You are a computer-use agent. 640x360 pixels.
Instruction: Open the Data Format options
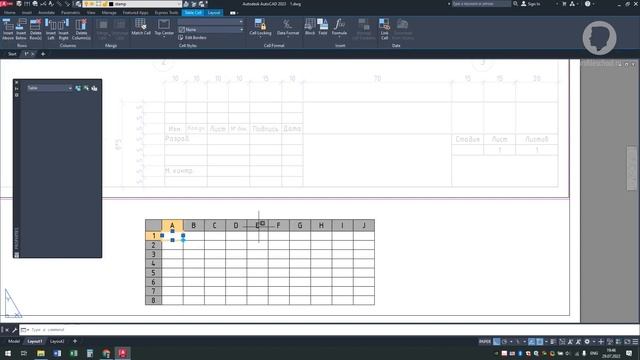point(288,27)
